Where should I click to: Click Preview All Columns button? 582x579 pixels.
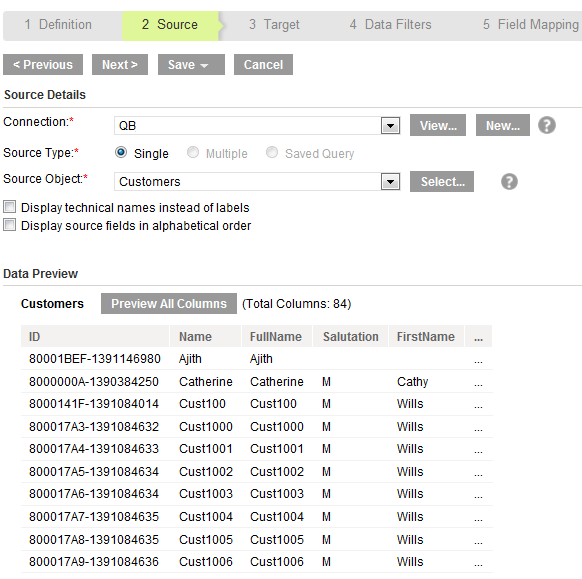[x=169, y=304]
